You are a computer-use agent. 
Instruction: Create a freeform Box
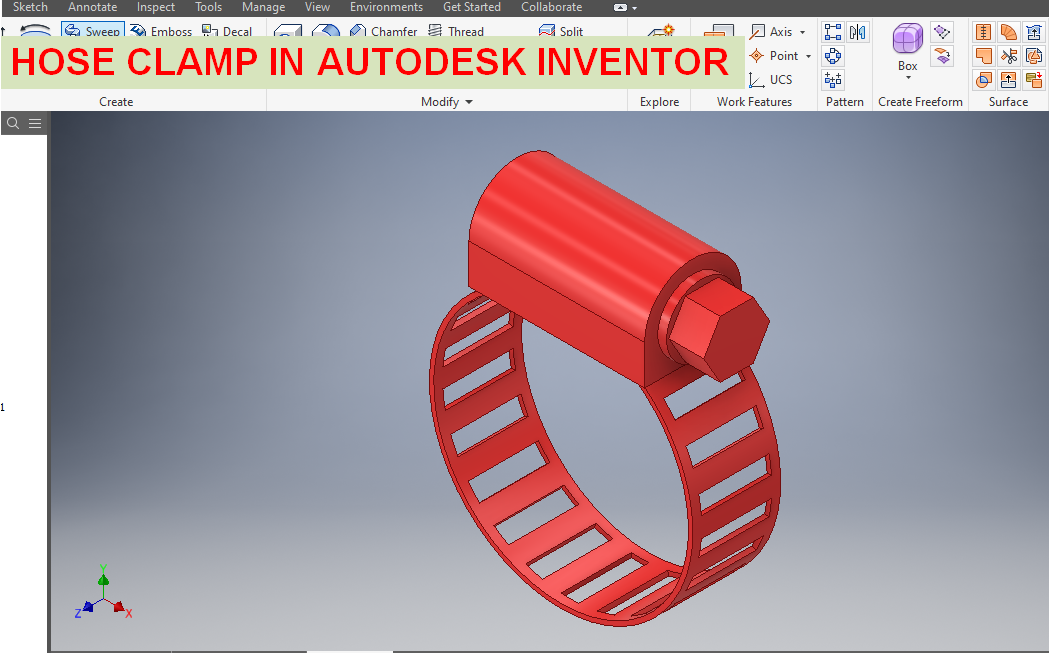tap(908, 47)
